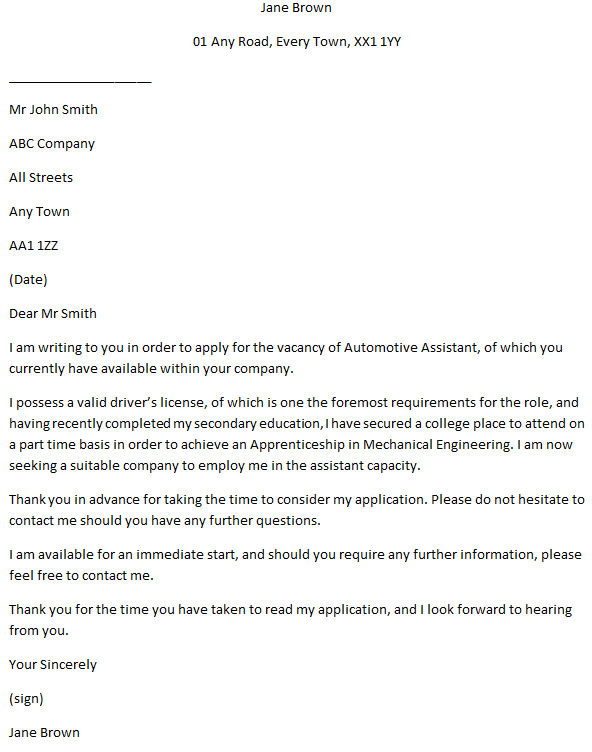Click the name Jane Brown at top
592x752 pixels.
click(x=296, y=8)
